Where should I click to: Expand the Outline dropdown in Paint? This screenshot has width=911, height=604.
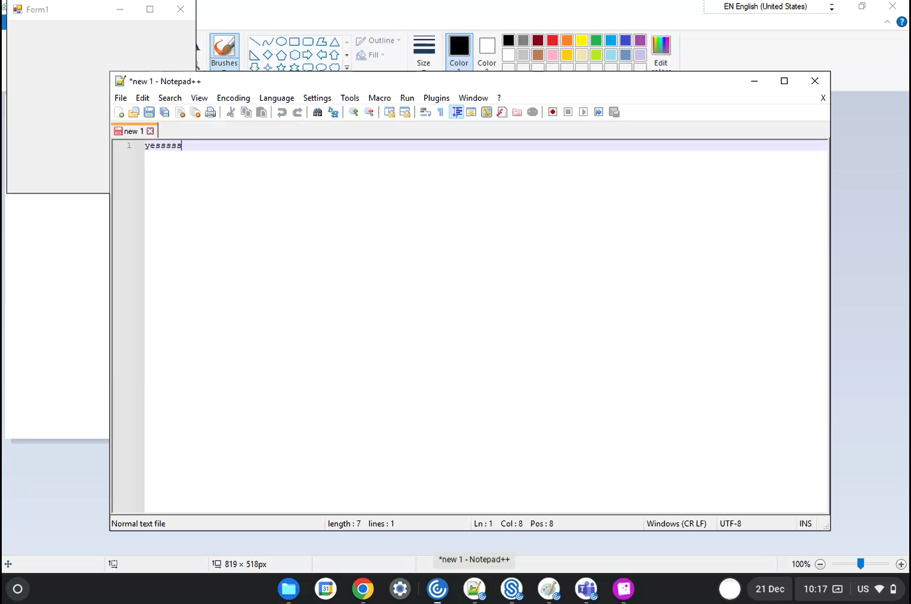379,41
